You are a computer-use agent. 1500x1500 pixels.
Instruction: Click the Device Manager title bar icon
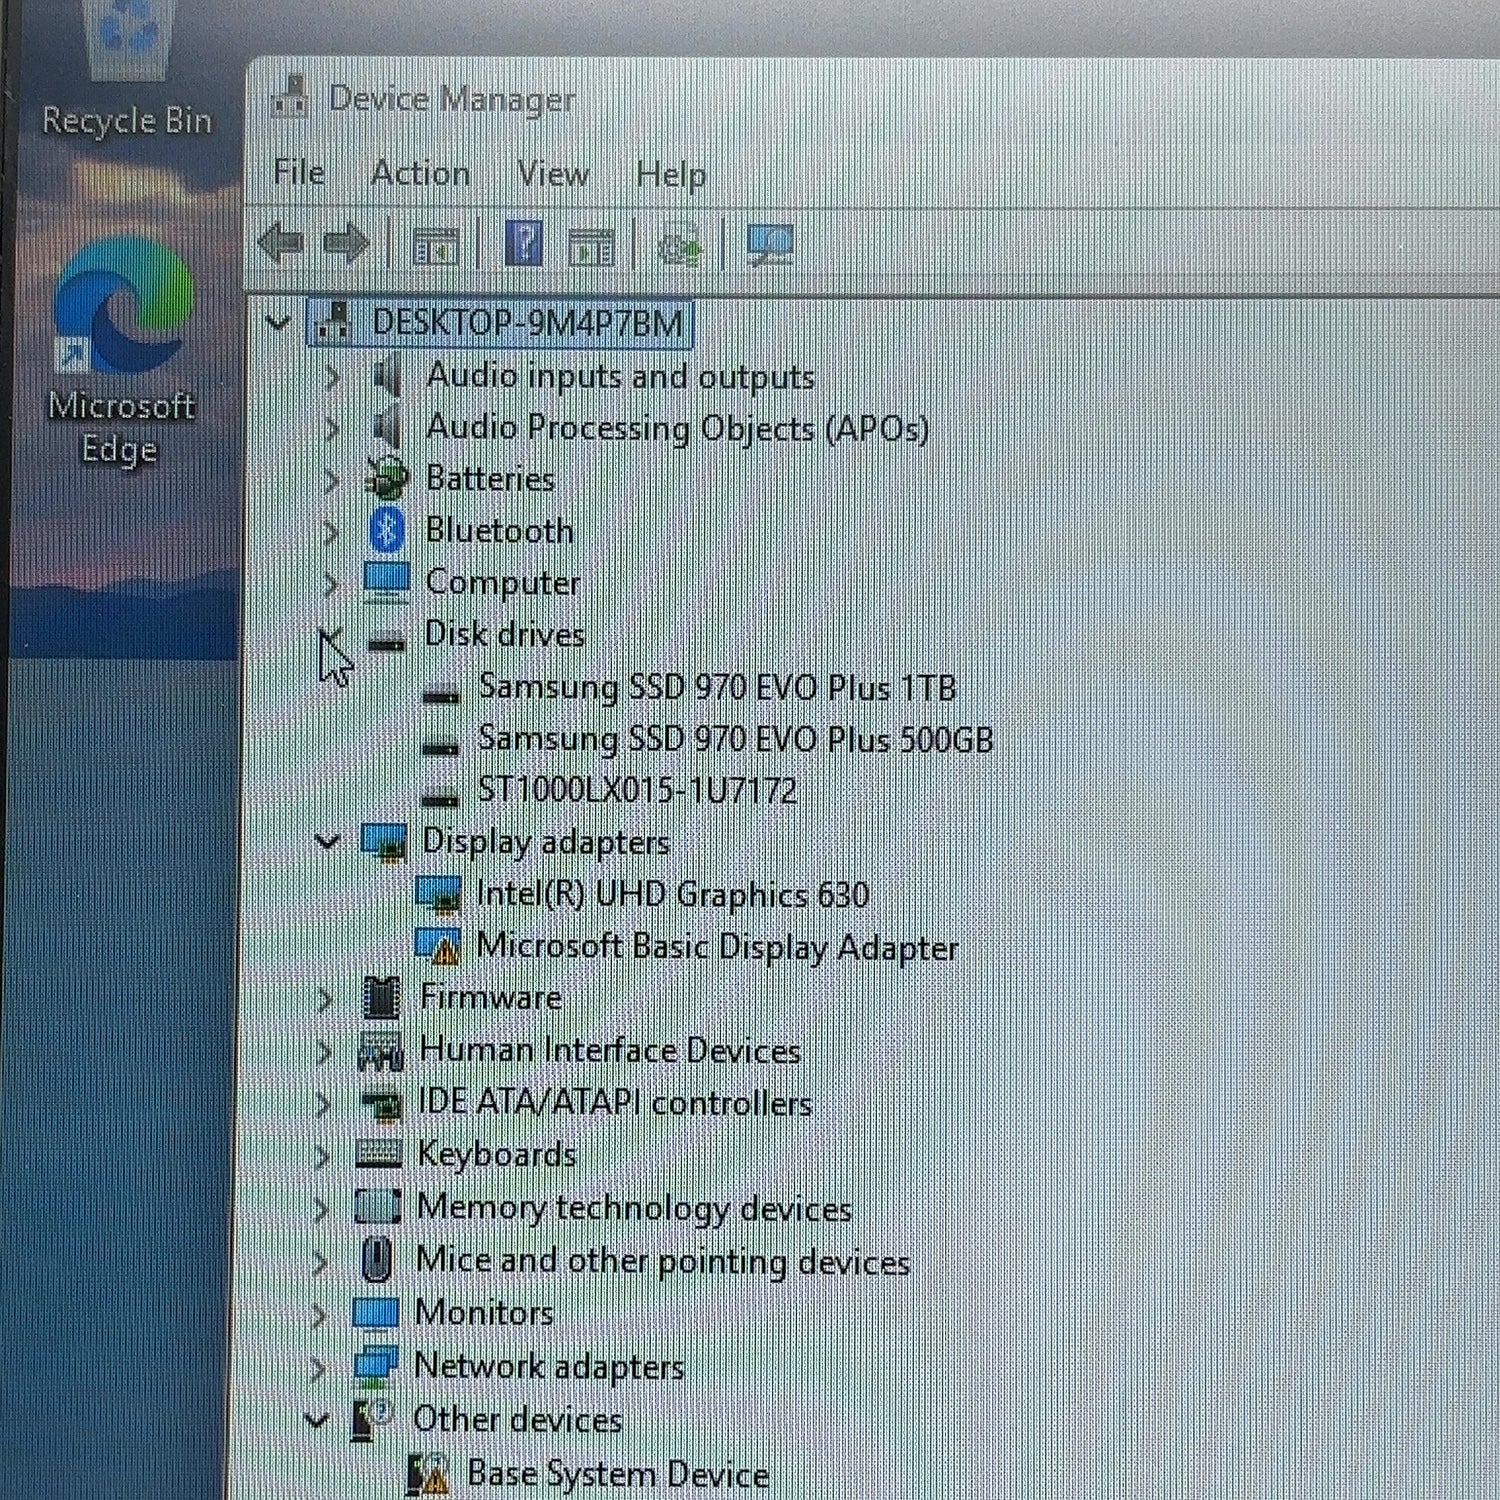pos(290,97)
